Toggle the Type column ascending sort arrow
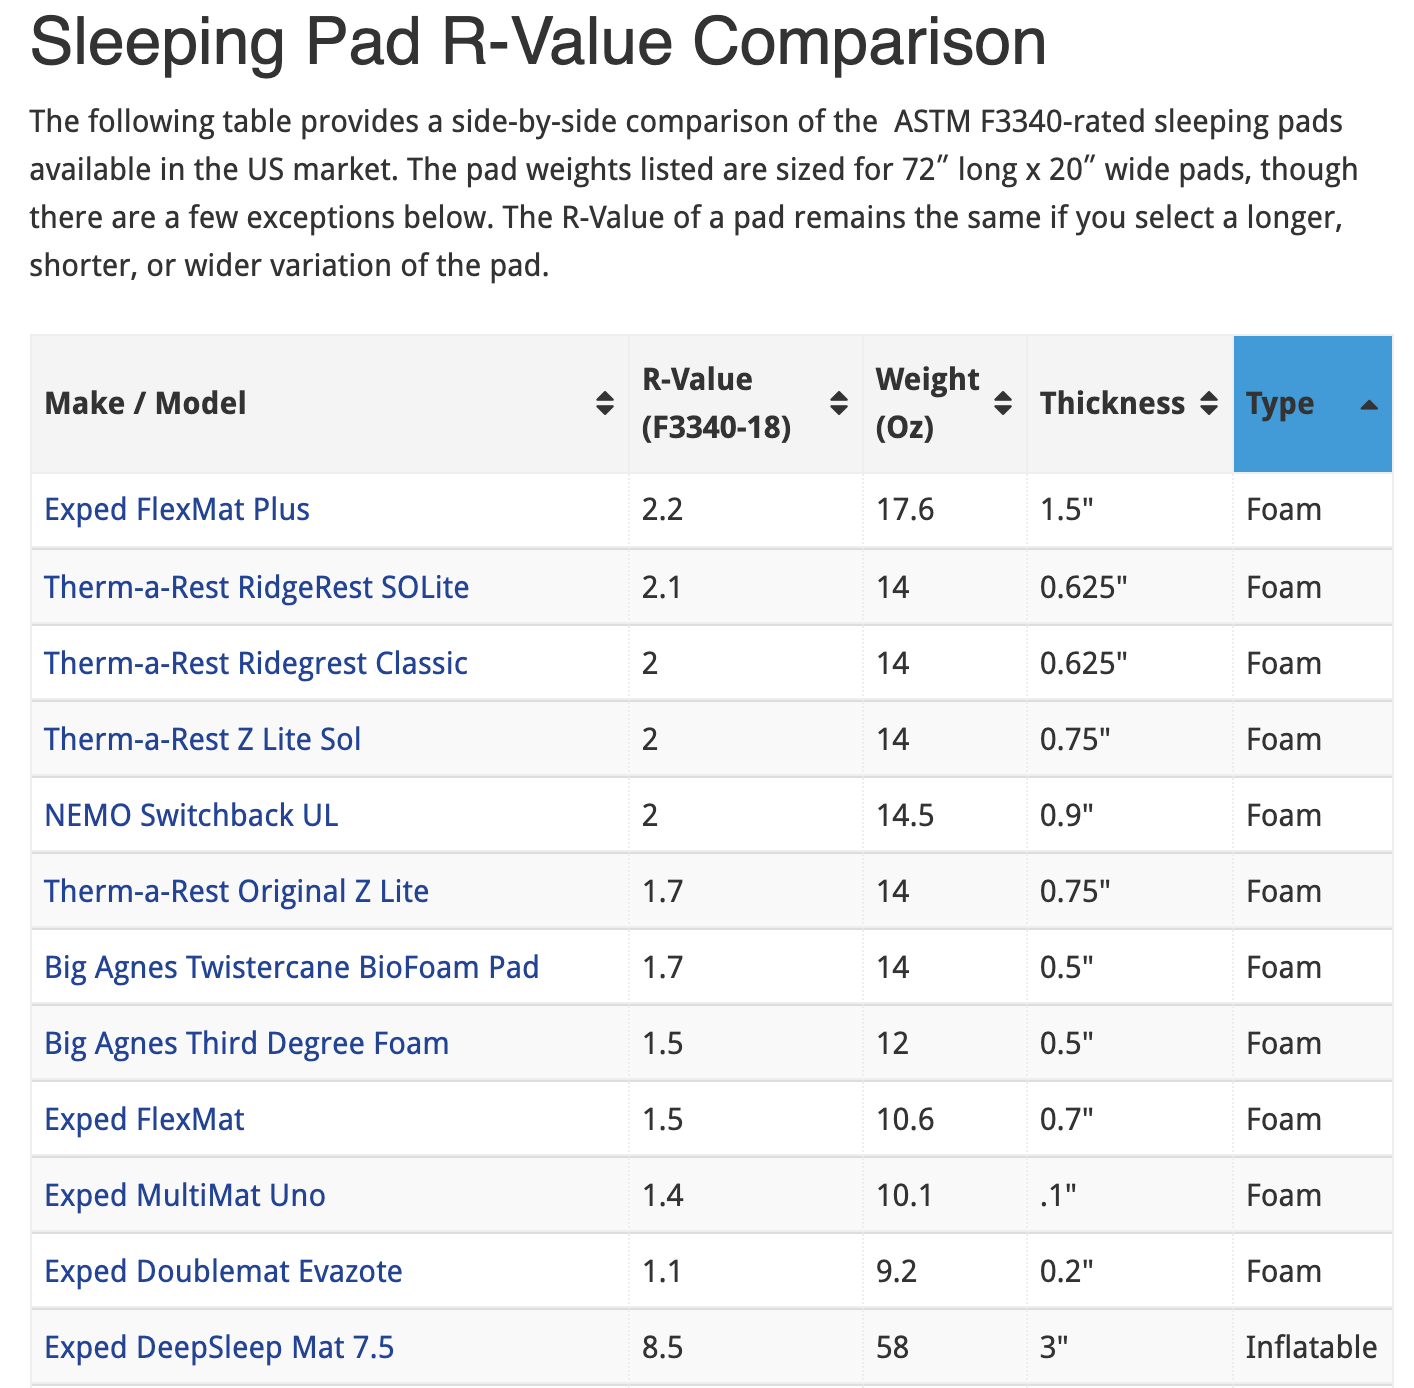 1369,405
